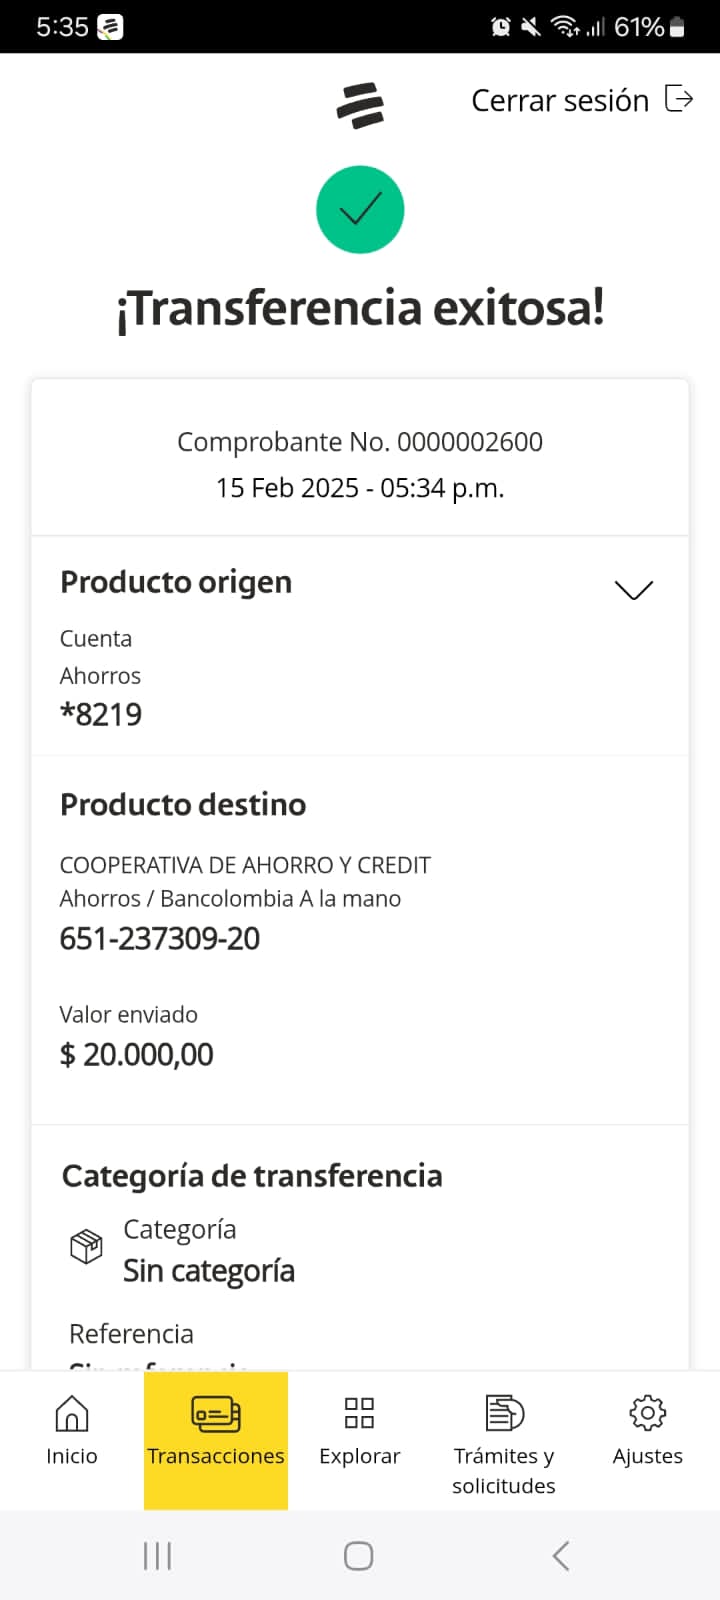Open Android recent apps button

(x=158, y=1556)
